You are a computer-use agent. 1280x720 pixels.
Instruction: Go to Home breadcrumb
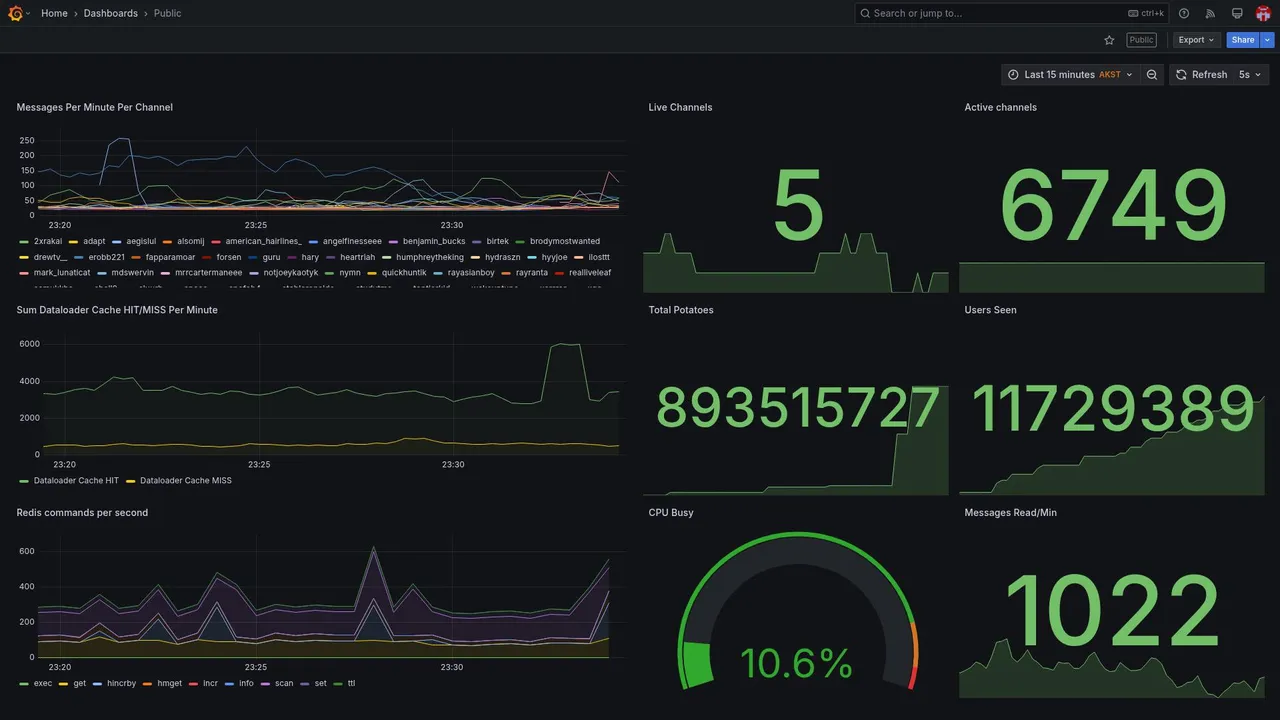[54, 13]
